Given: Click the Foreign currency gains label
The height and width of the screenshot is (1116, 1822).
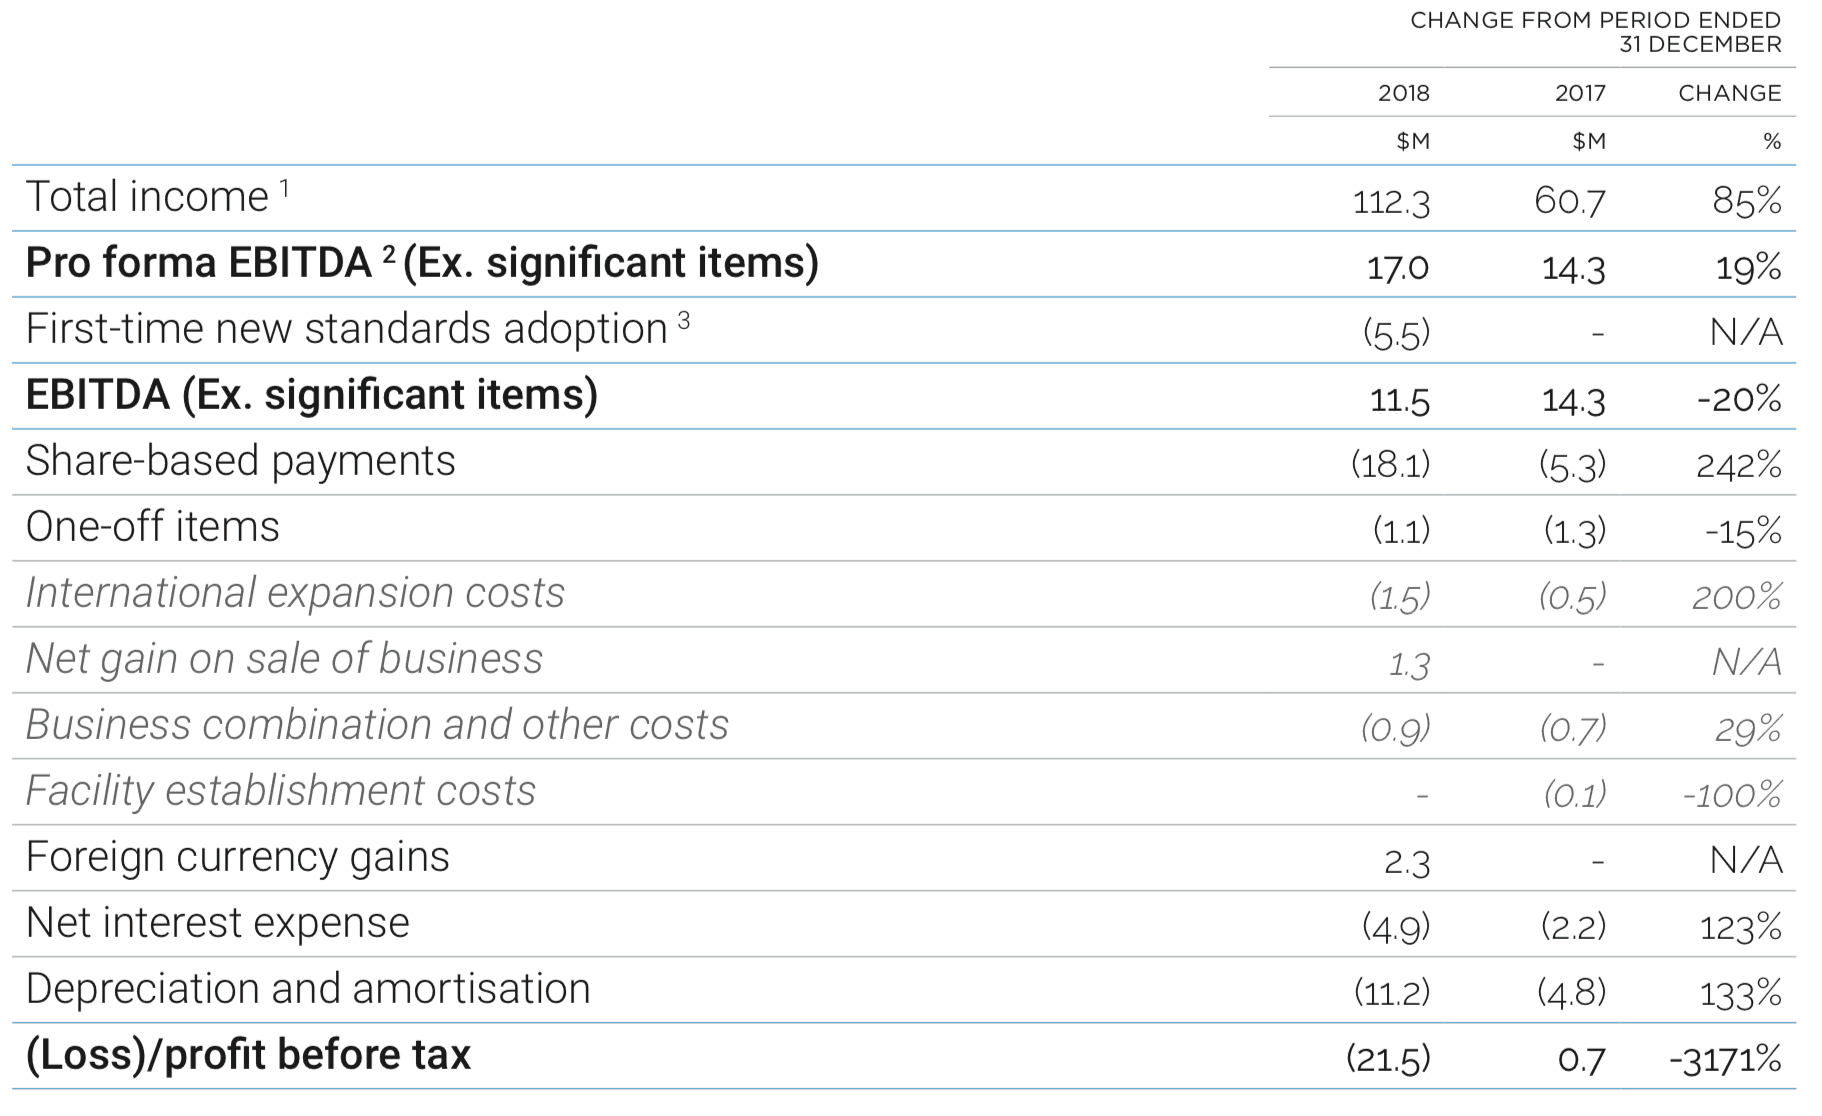Looking at the screenshot, I should point(237,857).
